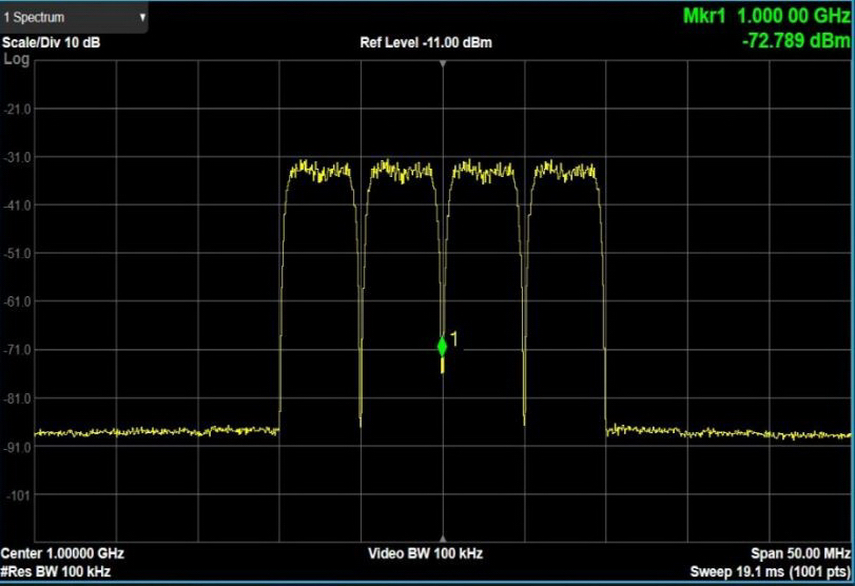Select the 1 Spectrum window title
This screenshot has width=855, height=586.
click(x=34, y=18)
